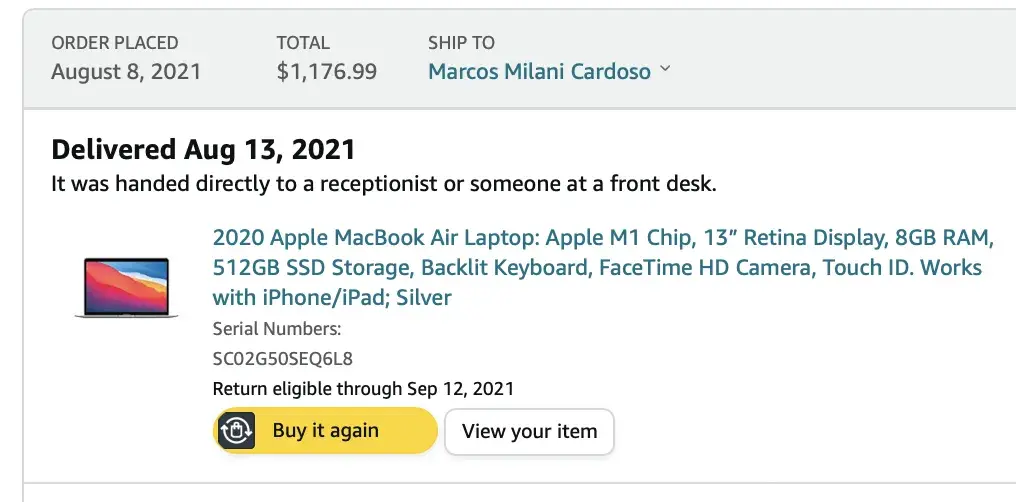Click the TOTAL header label
The width and height of the screenshot is (1016, 502).
[x=303, y=43]
